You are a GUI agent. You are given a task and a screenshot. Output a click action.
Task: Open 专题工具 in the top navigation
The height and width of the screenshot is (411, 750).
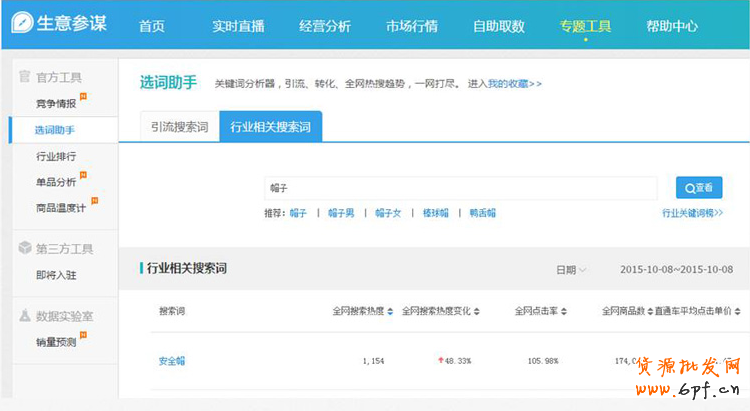coord(585,26)
